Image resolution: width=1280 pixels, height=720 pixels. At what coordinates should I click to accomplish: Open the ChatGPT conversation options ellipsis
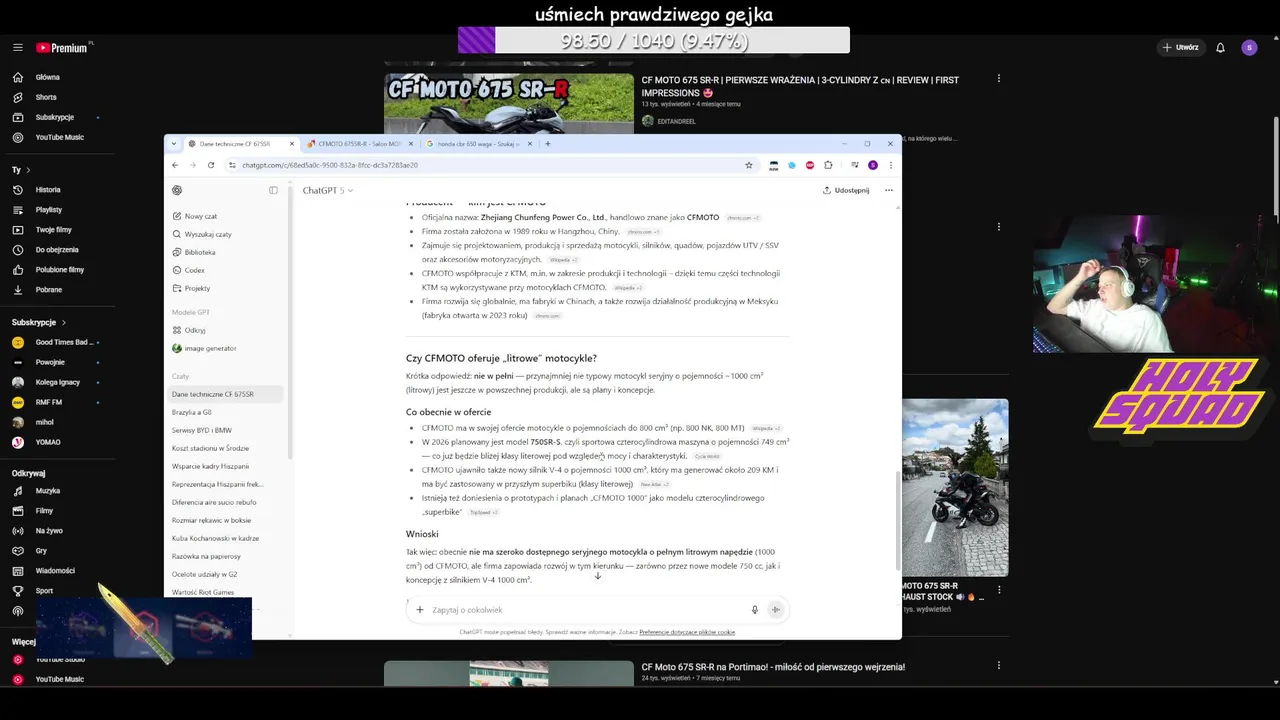tap(888, 190)
